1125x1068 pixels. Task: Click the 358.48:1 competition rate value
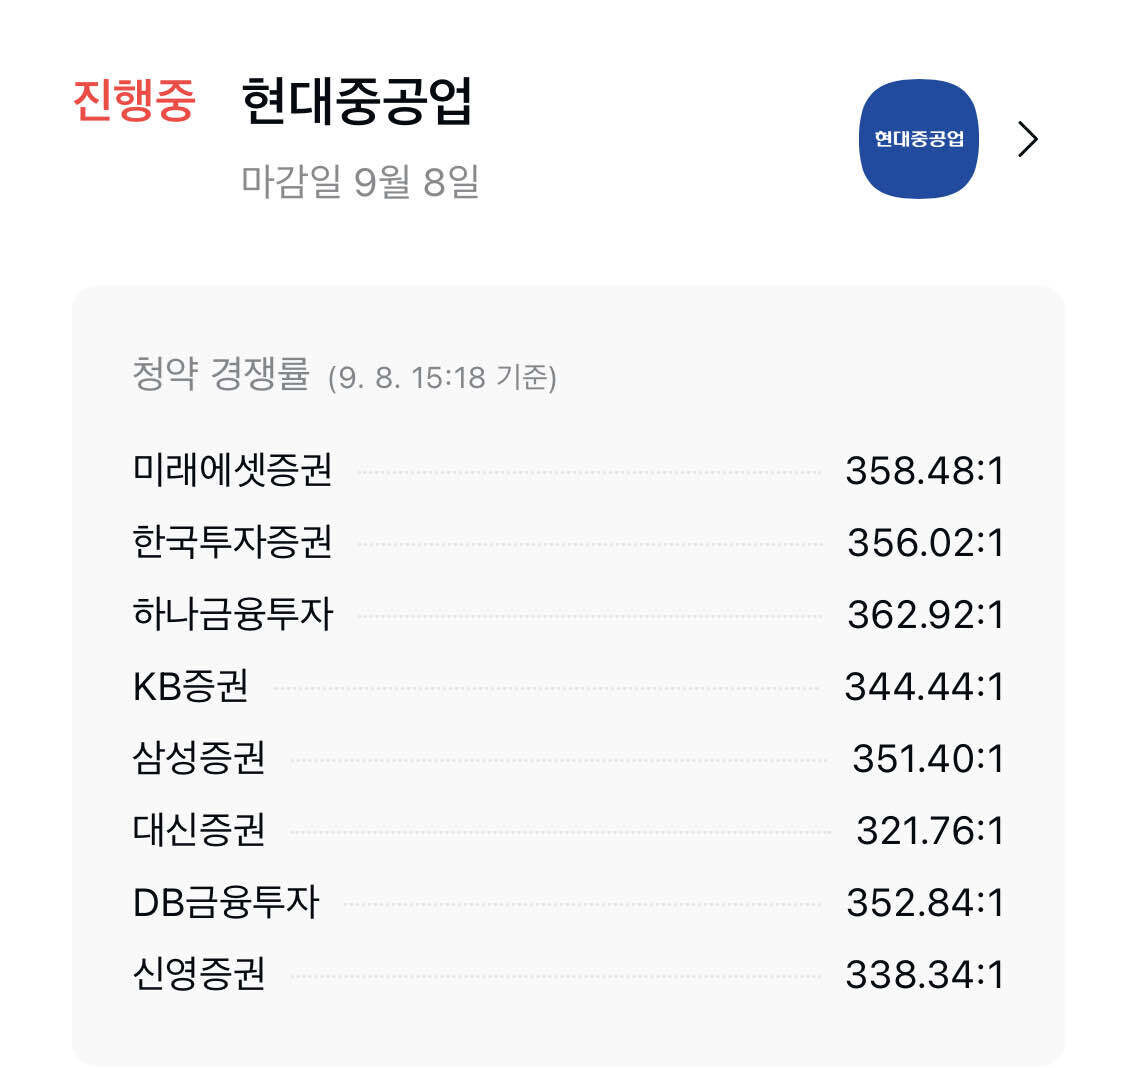pyautogui.click(x=923, y=470)
